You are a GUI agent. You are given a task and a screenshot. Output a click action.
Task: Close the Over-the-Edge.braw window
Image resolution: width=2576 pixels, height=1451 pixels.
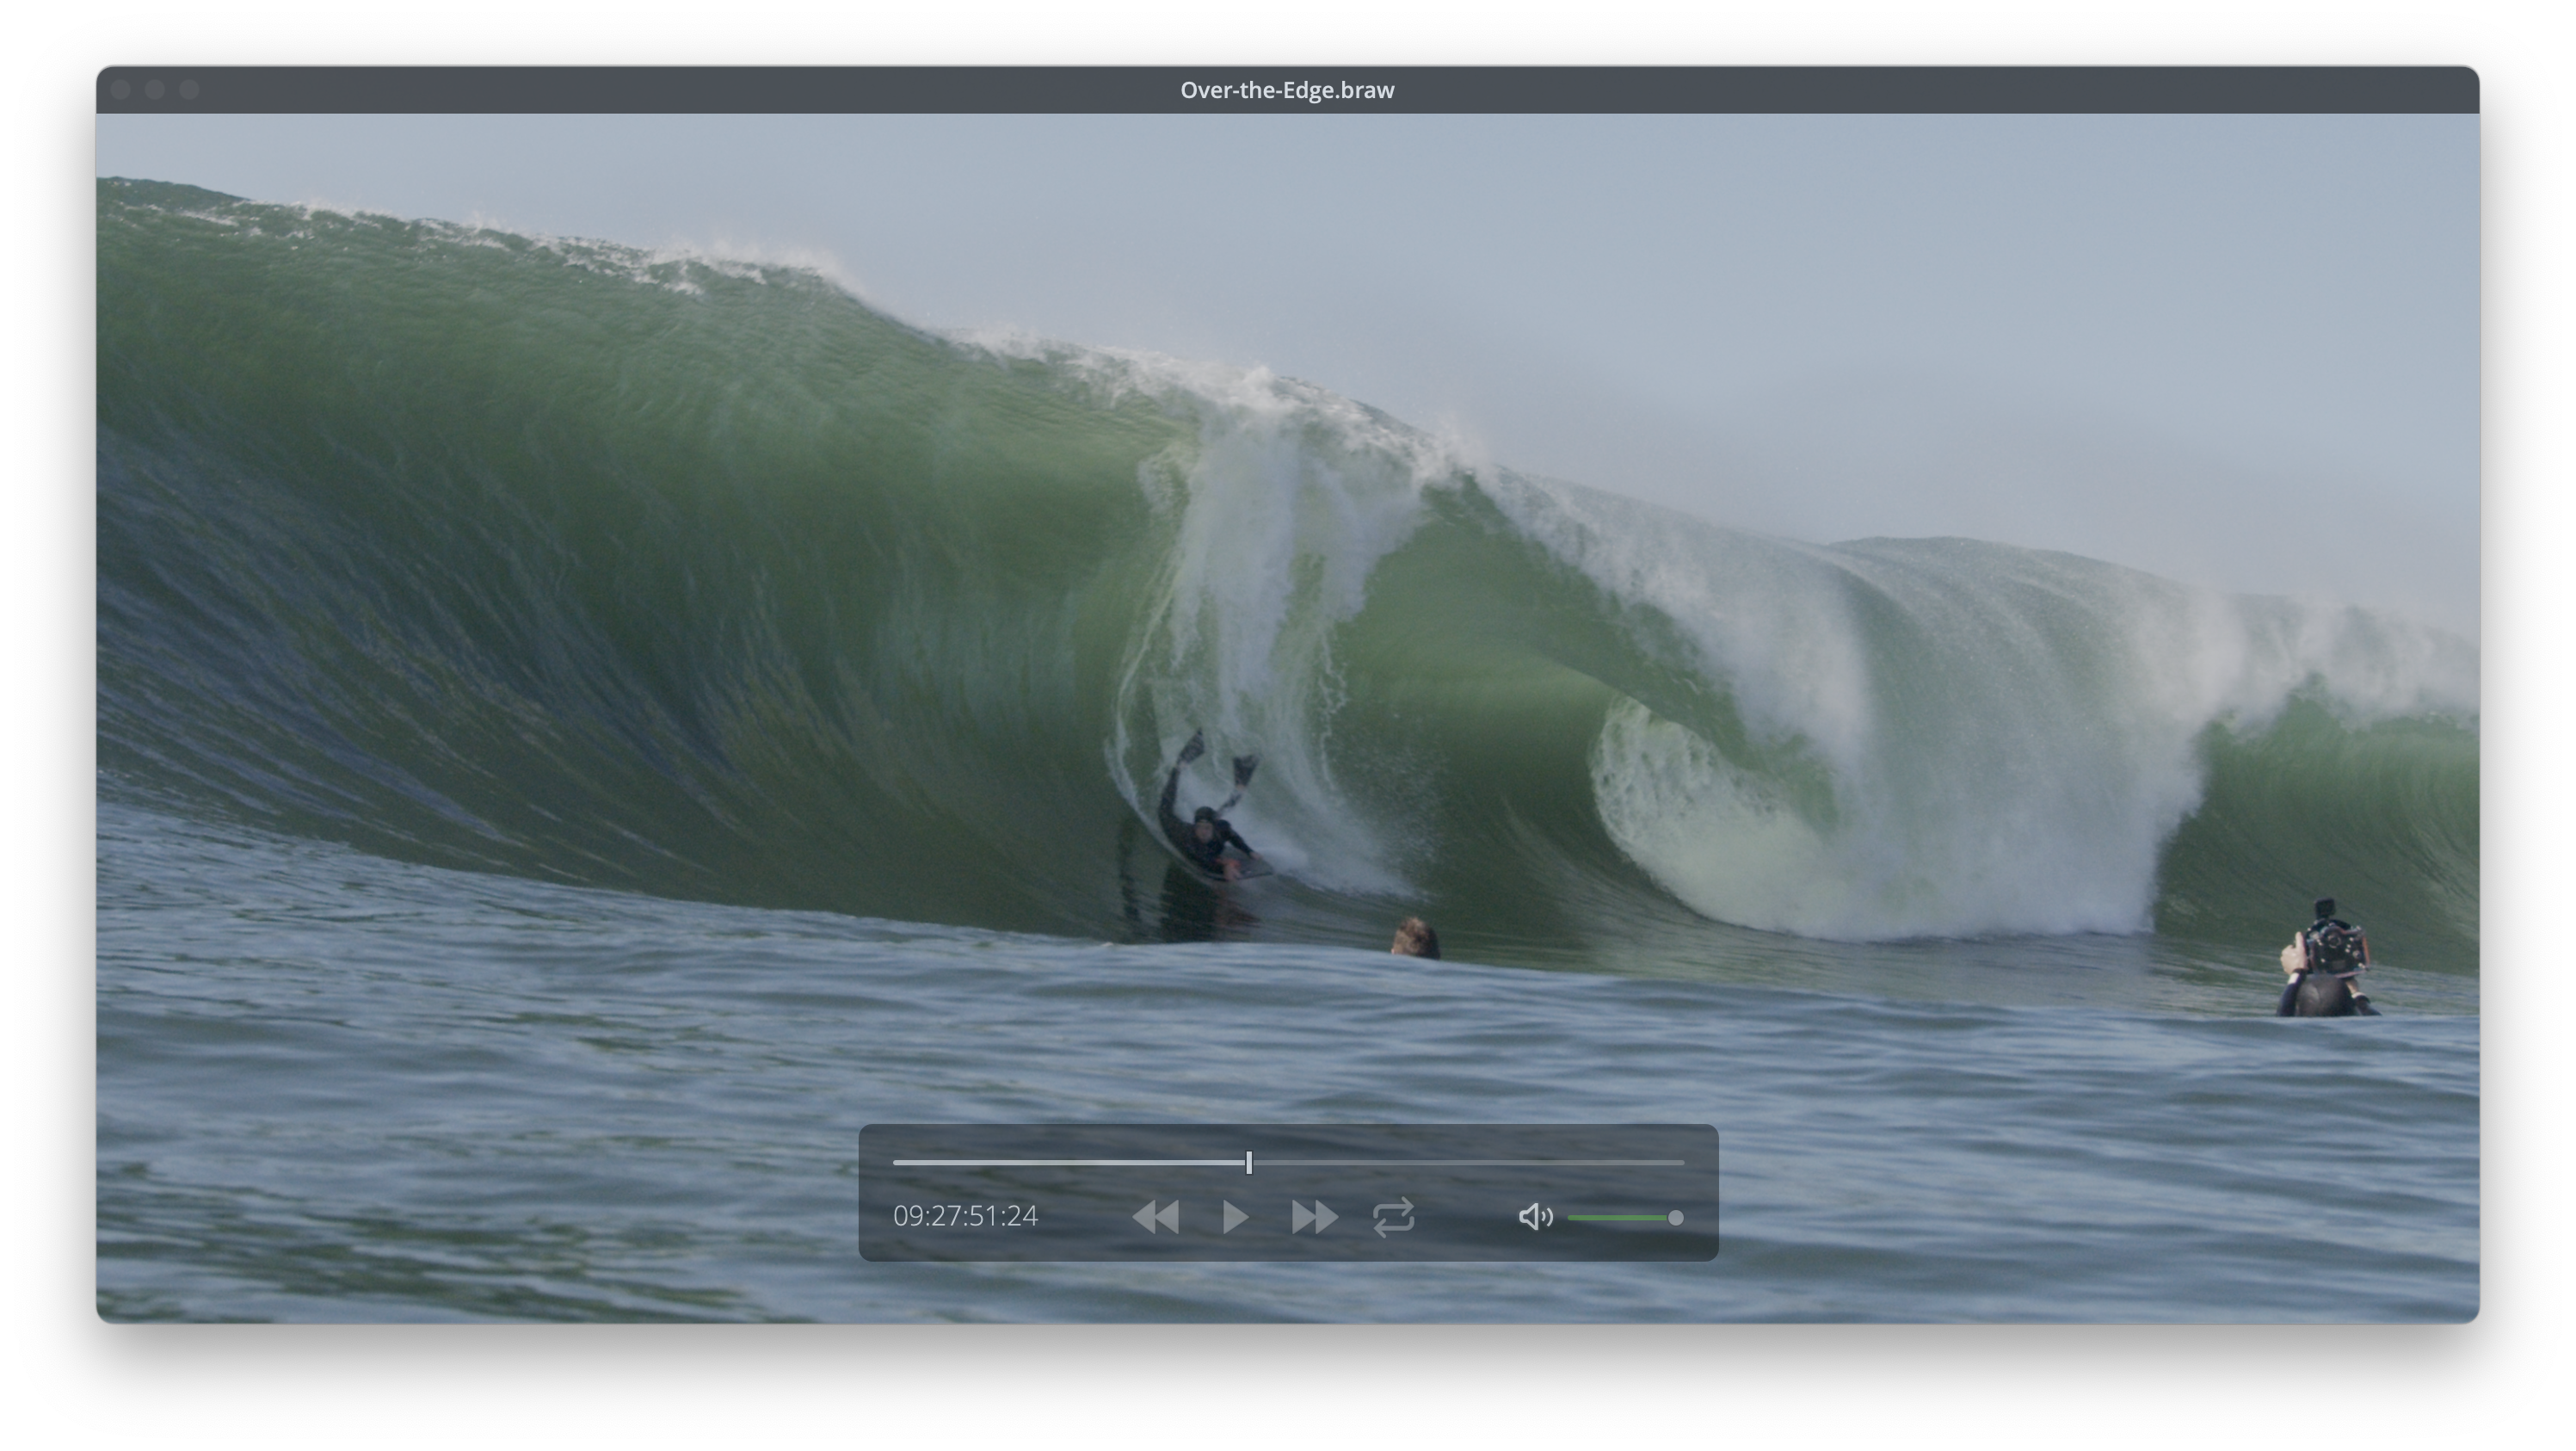coord(120,90)
